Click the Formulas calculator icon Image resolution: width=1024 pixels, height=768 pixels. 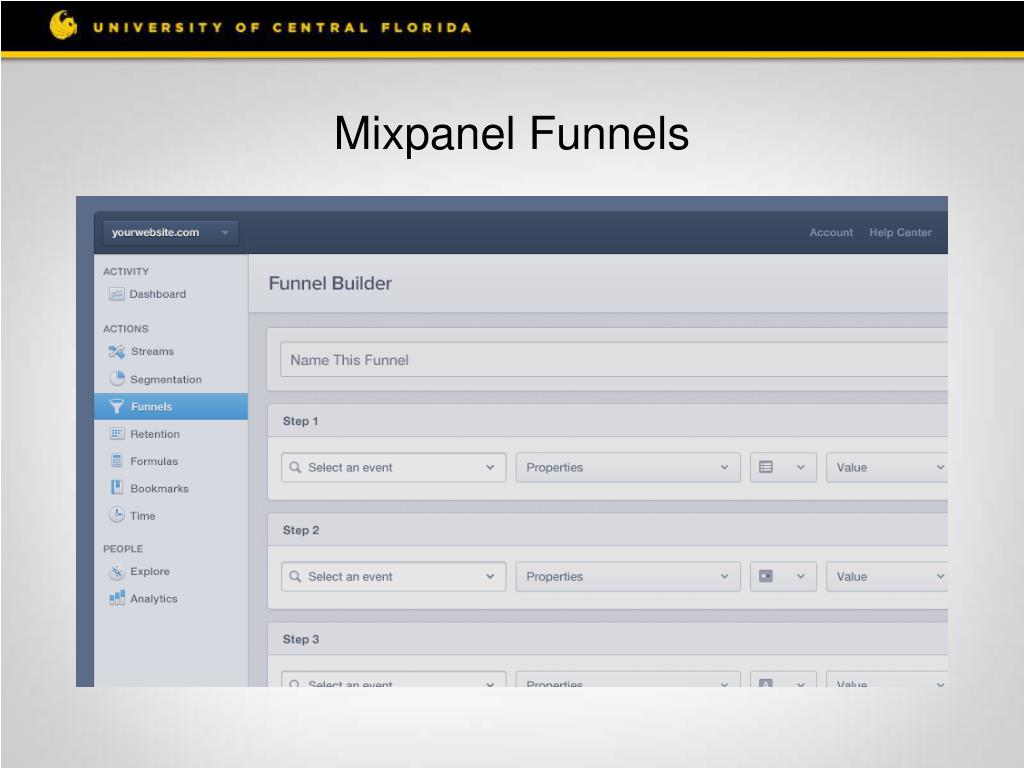(117, 461)
